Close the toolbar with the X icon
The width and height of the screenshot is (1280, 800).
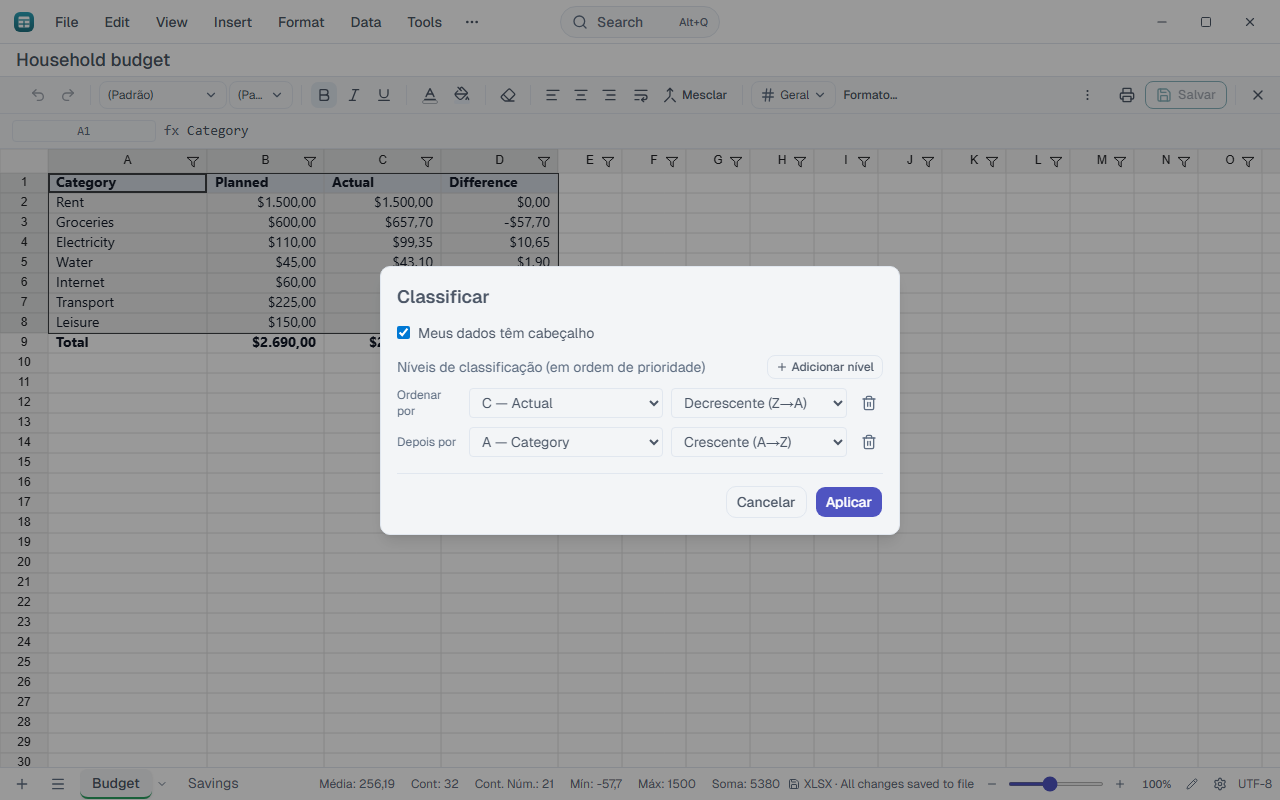click(1258, 95)
